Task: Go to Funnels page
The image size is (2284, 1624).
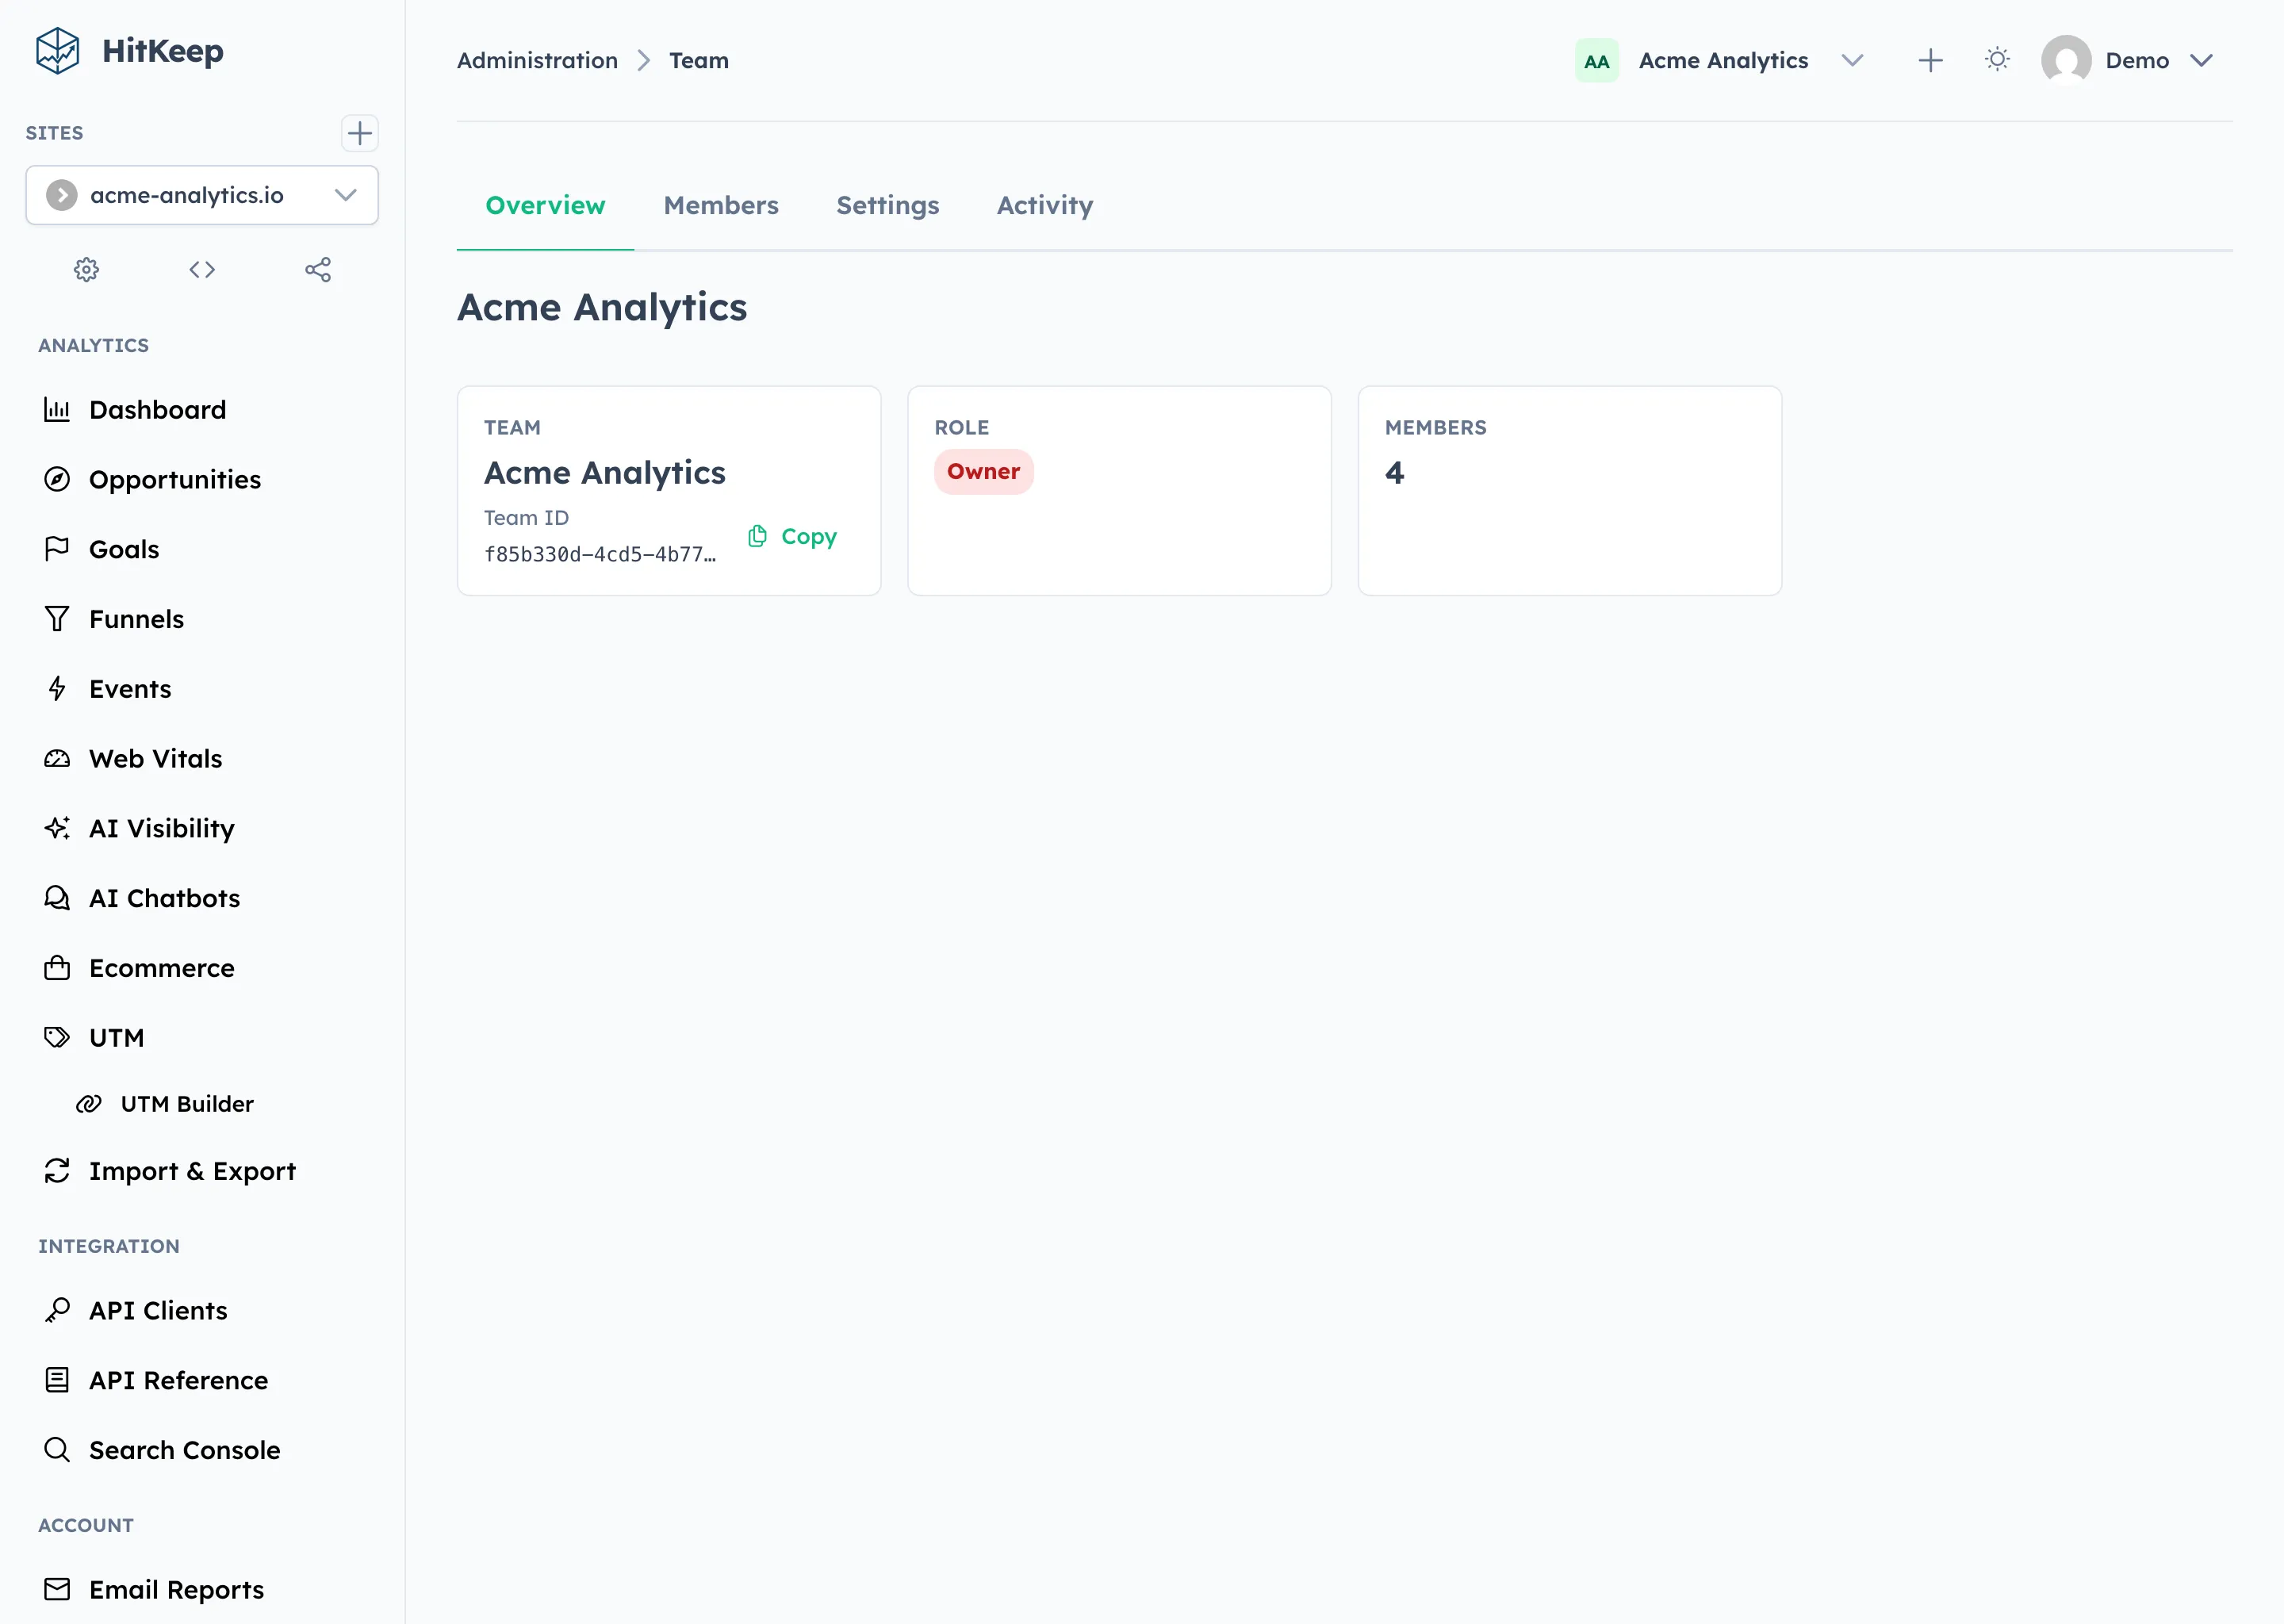Action: tap(202, 619)
